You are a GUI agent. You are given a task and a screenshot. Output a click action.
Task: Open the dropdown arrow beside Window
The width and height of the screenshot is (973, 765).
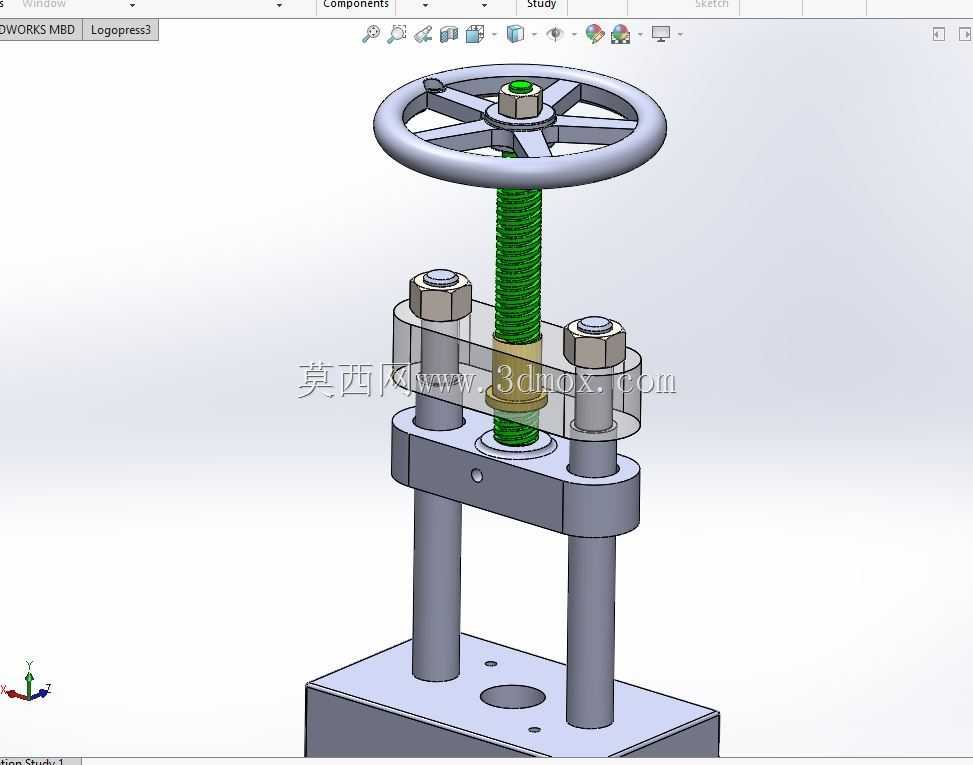point(132,5)
